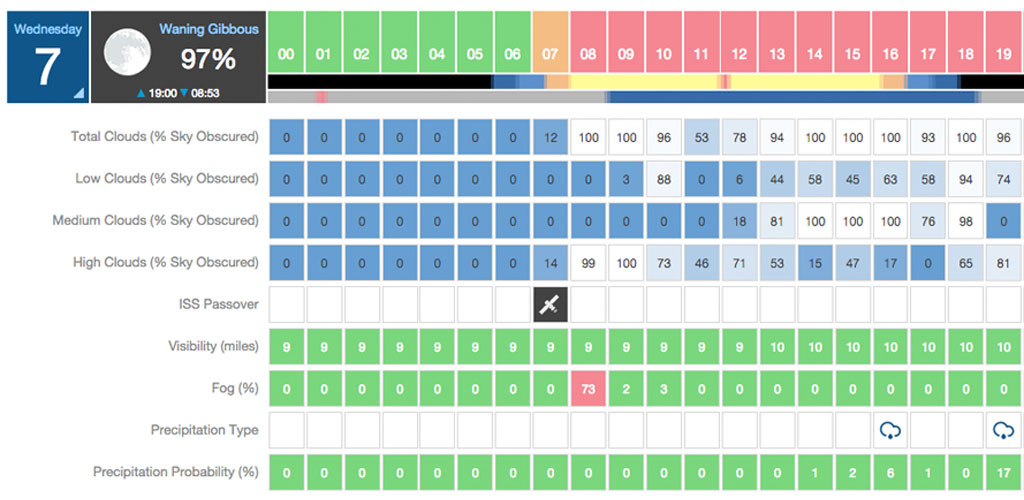Click the Total Clouds value 53 cell

pyautogui.click(x=701, y=137)
